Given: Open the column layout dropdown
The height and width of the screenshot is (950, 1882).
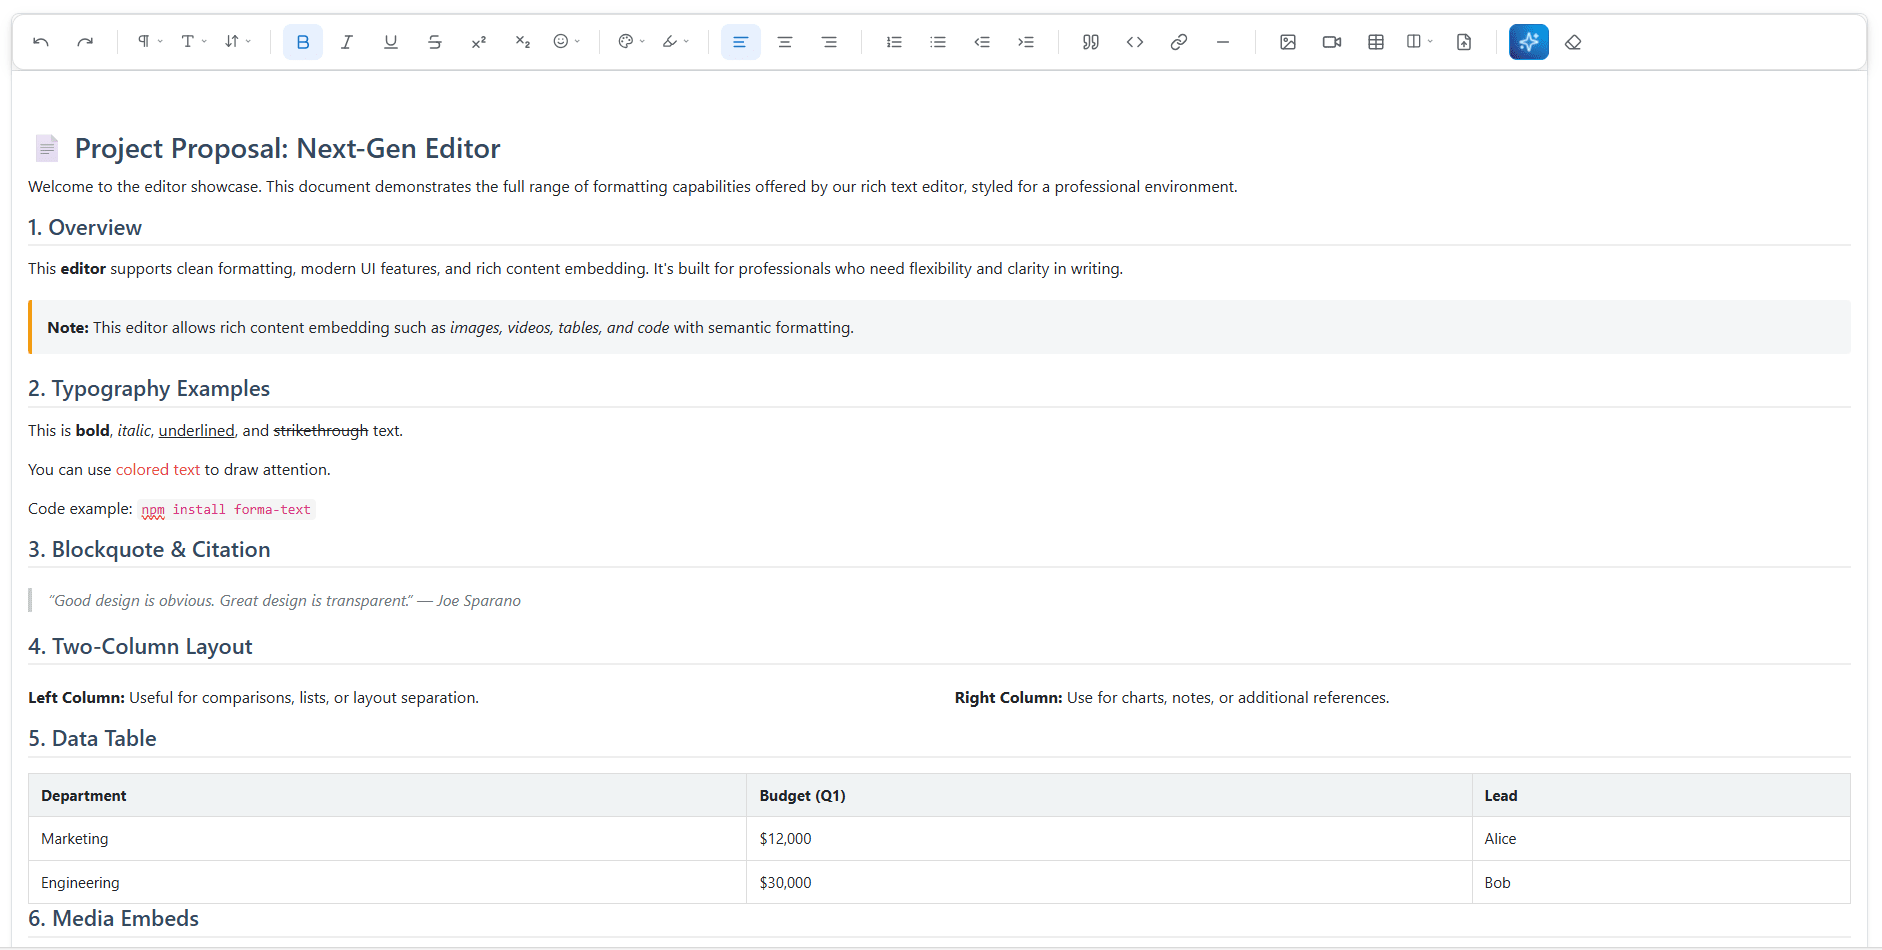Looking at the screenshot, I should [x=1420, y=42].
